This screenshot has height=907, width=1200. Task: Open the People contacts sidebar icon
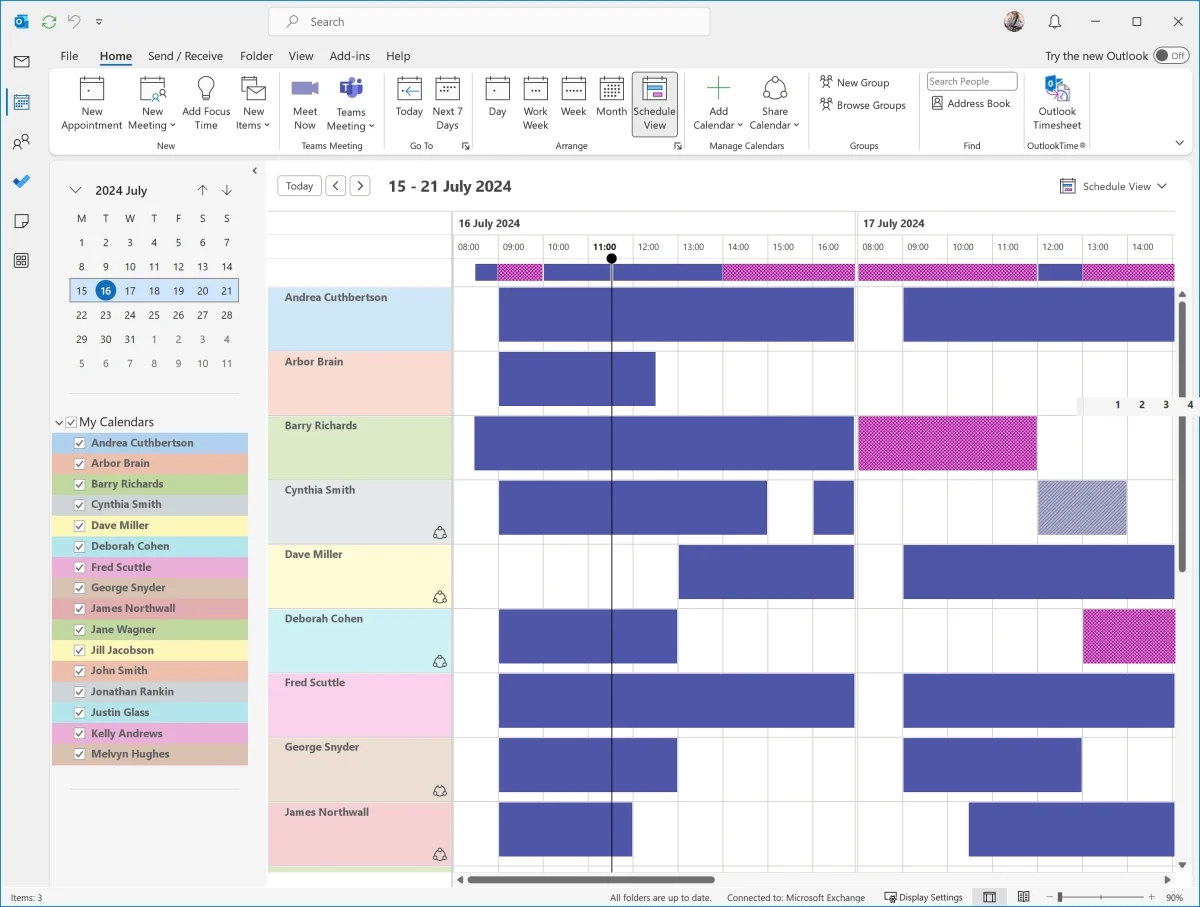point(21,142)
